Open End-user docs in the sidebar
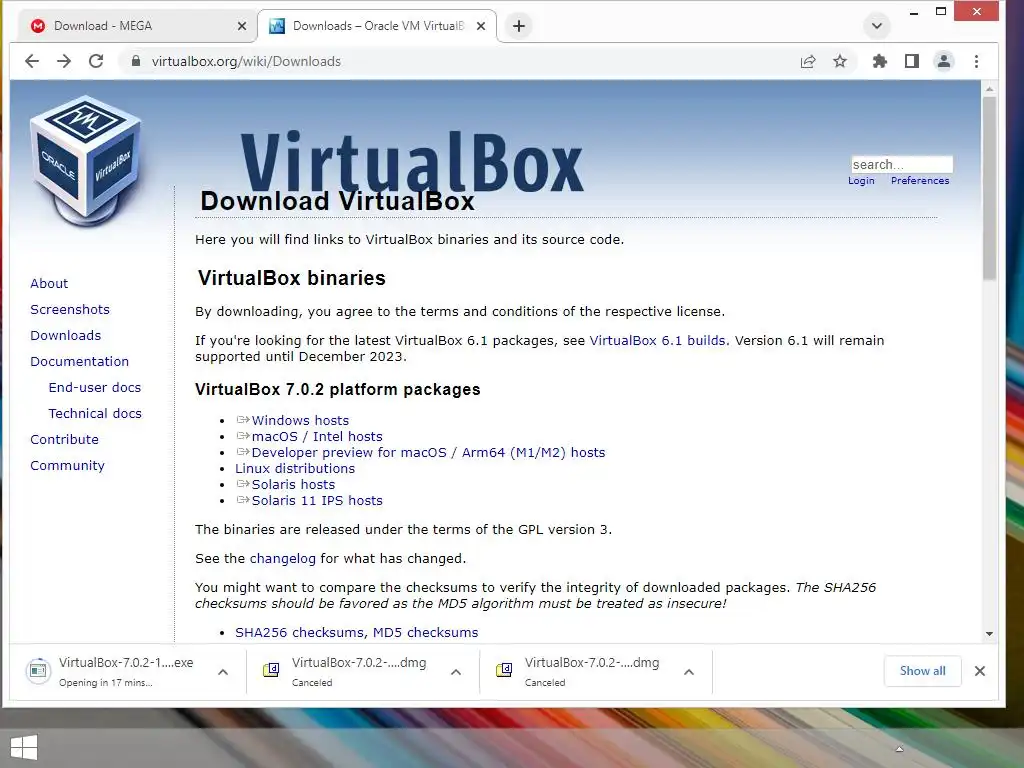1024x768 pixels. click(95, 387)
